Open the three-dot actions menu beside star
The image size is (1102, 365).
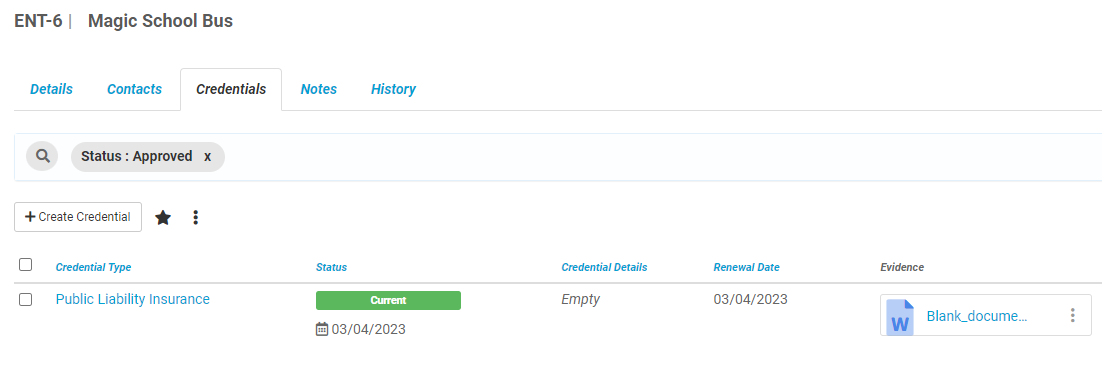(x=195, y=217)
